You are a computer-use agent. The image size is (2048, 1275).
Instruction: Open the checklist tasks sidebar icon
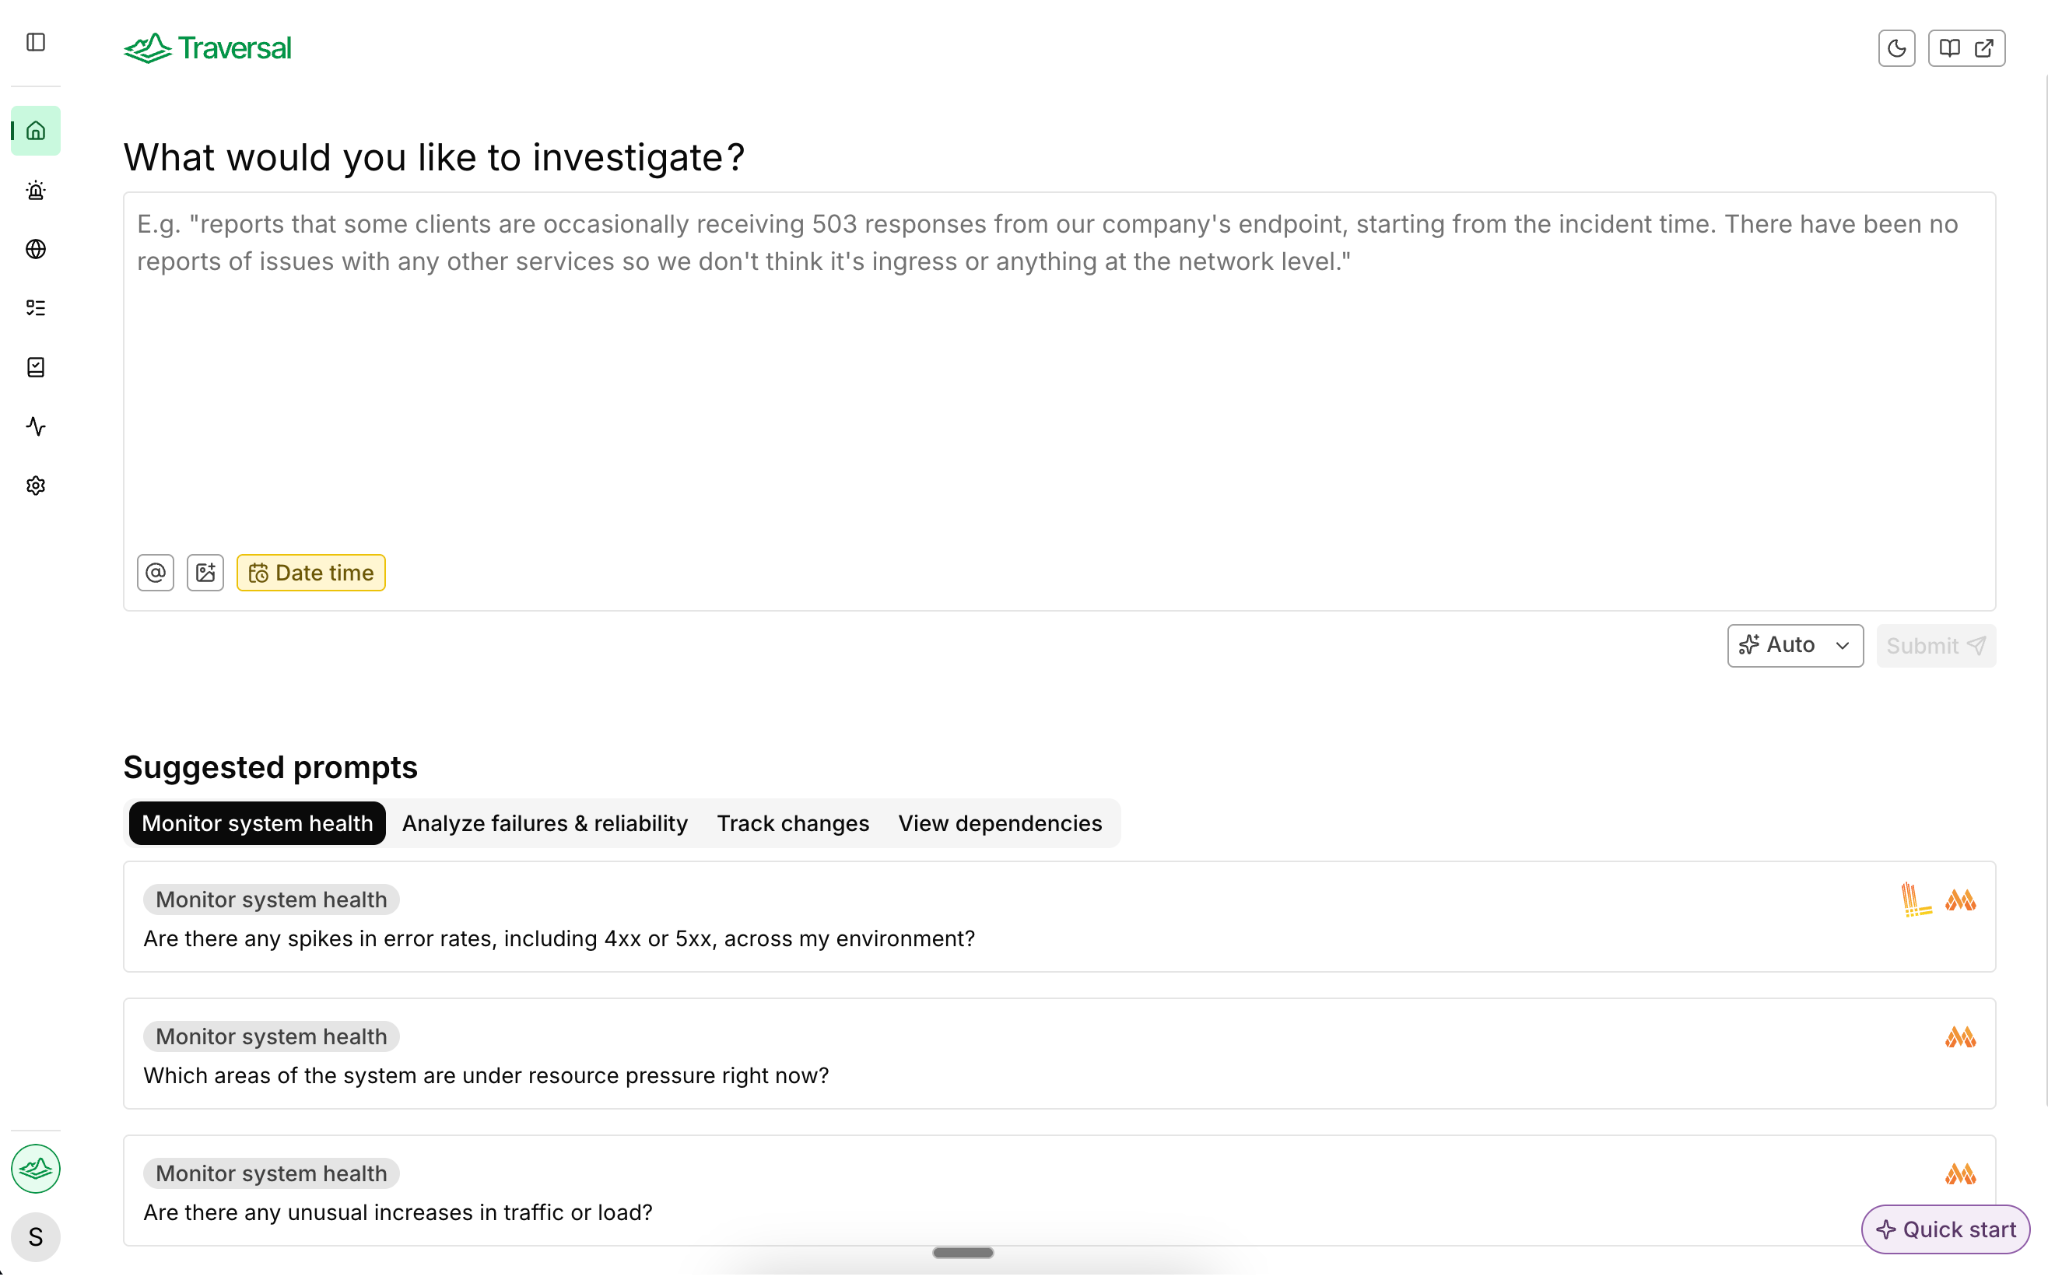36,308
